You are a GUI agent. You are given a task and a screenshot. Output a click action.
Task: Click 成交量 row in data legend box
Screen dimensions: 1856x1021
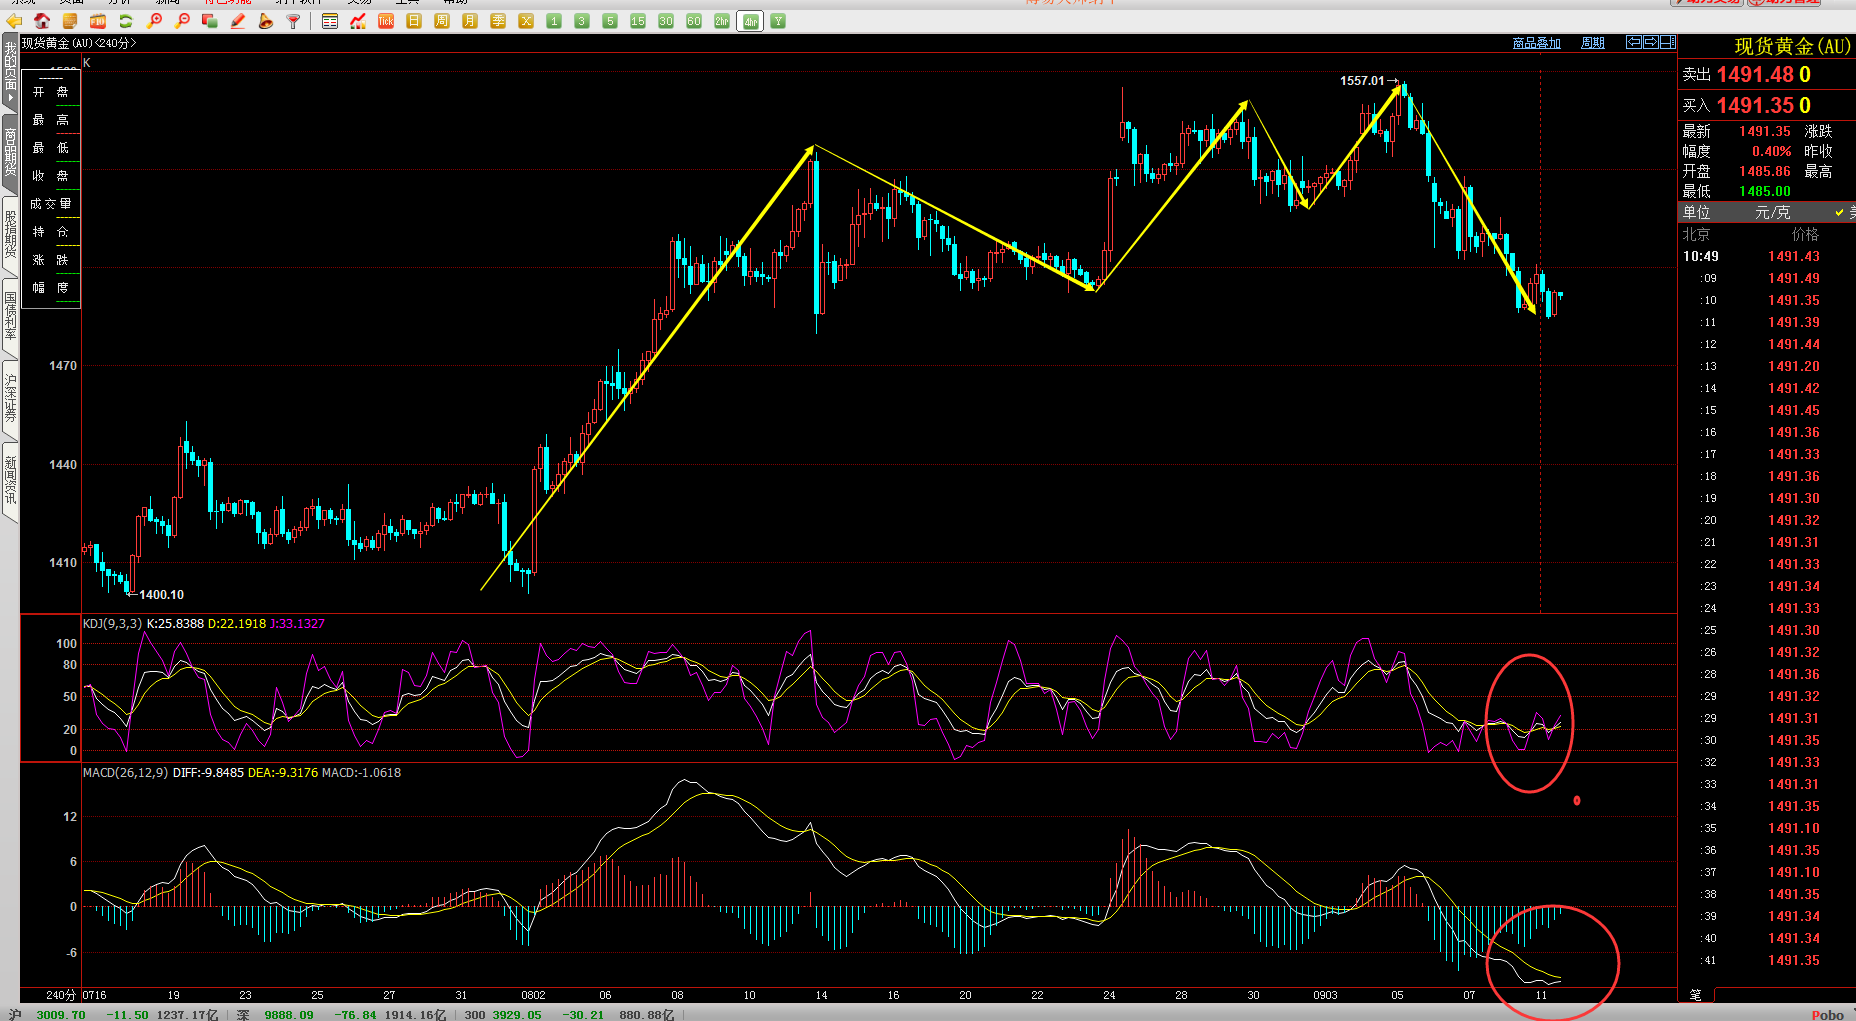coord(51,204)
